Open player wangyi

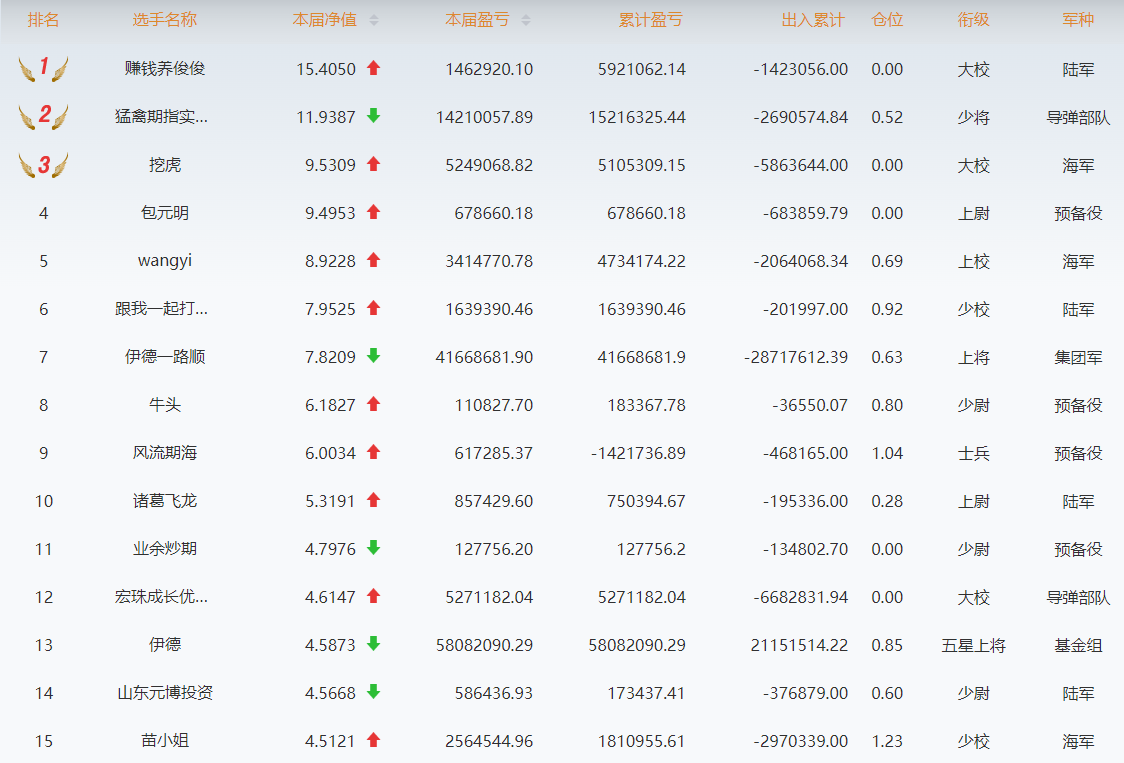click(165, 261)
